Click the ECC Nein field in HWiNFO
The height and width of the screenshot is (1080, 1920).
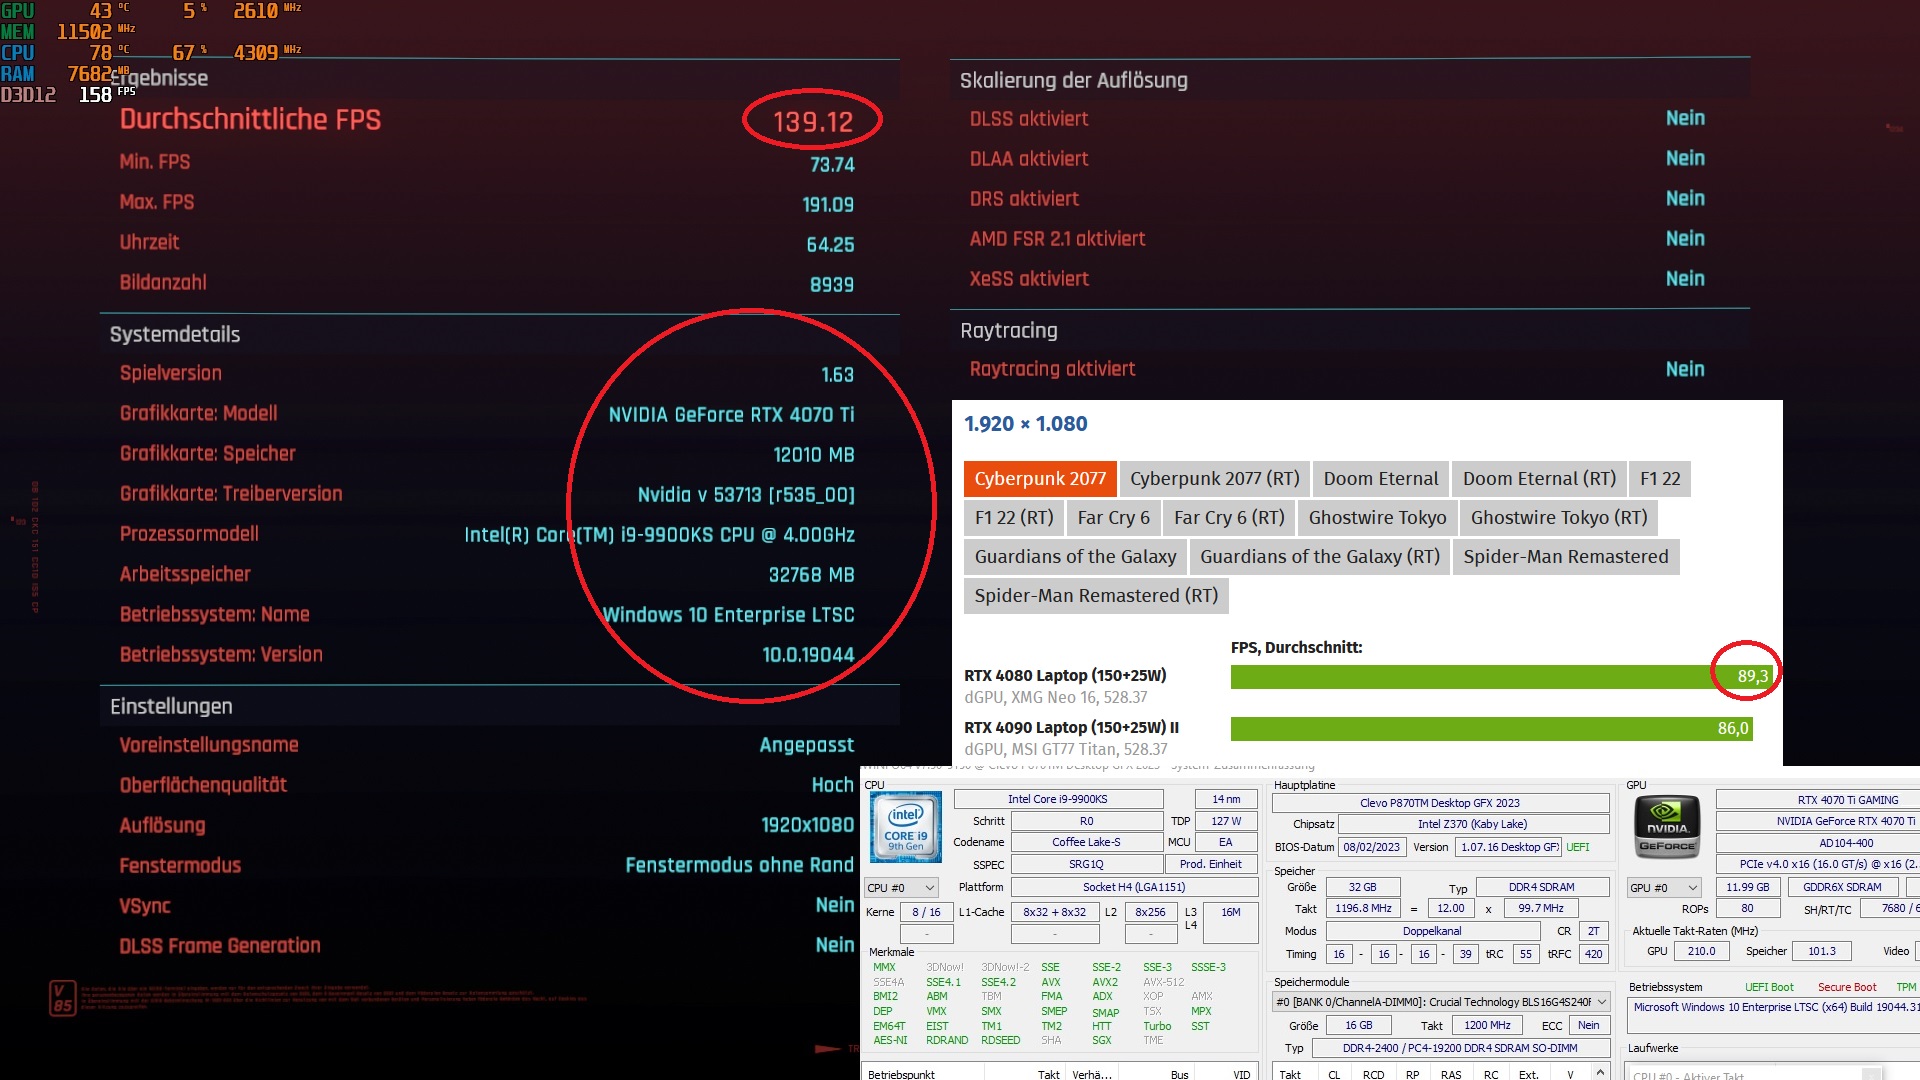(x=1589, y=1025)
